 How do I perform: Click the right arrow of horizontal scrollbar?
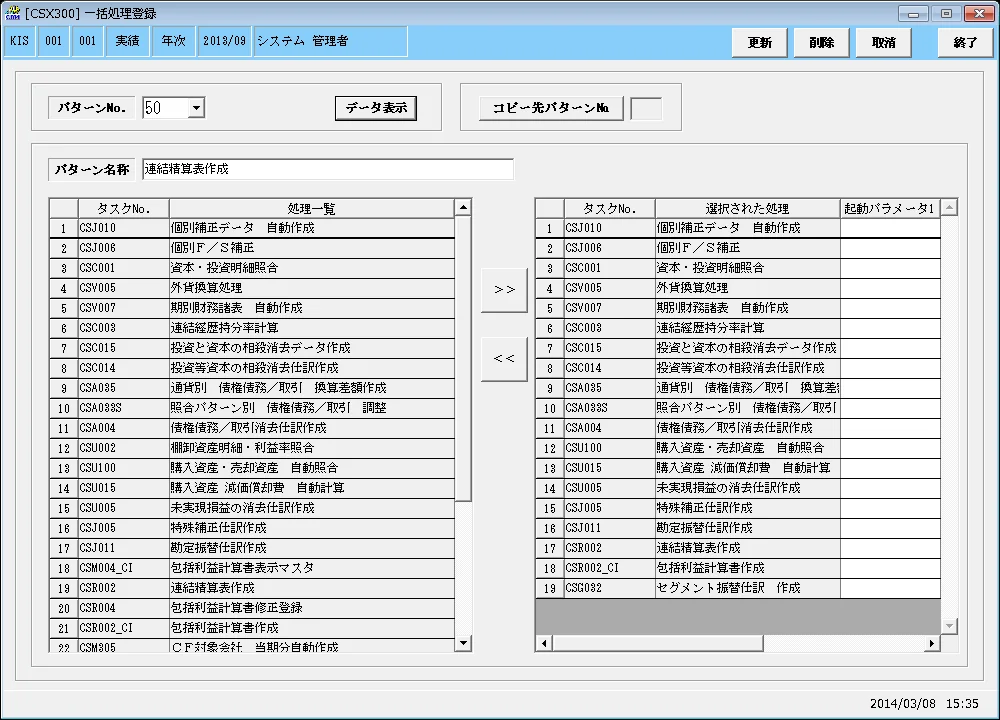[x=932, y=643]
